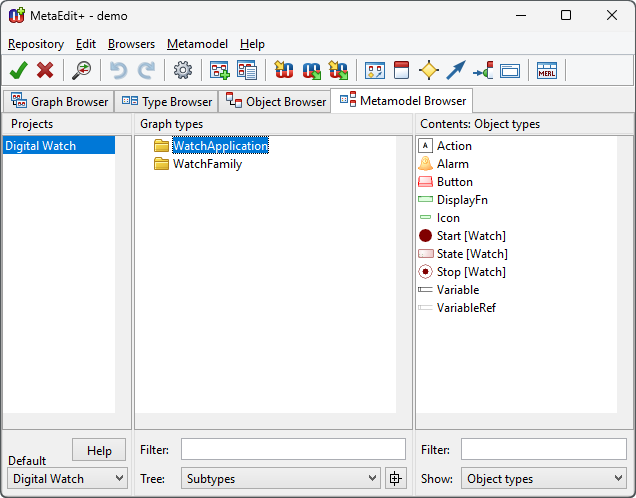636x498 pixels.
Task: Select the Action object type
Action: (454, 146)
